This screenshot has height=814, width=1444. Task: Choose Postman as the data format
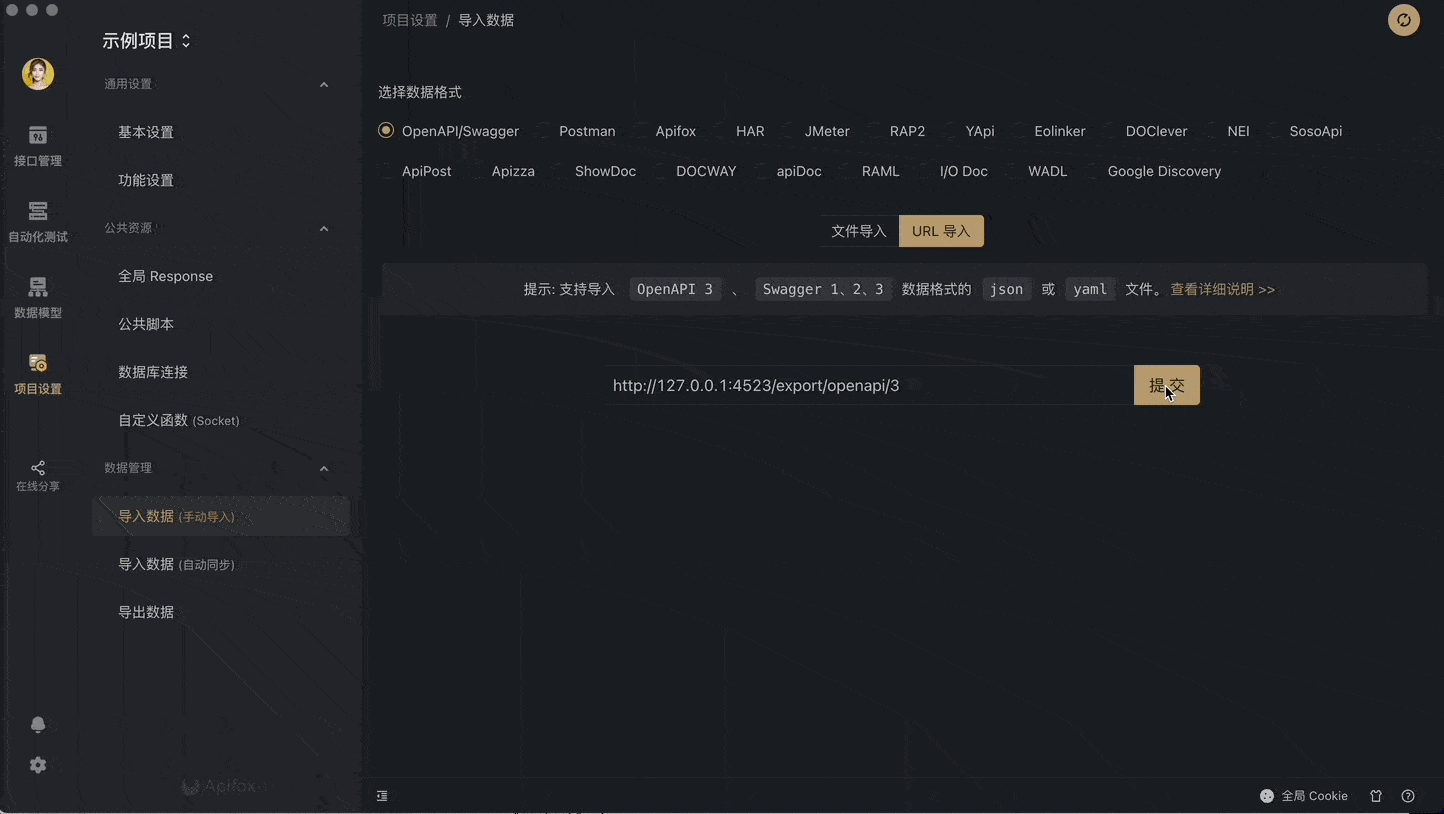587,131
